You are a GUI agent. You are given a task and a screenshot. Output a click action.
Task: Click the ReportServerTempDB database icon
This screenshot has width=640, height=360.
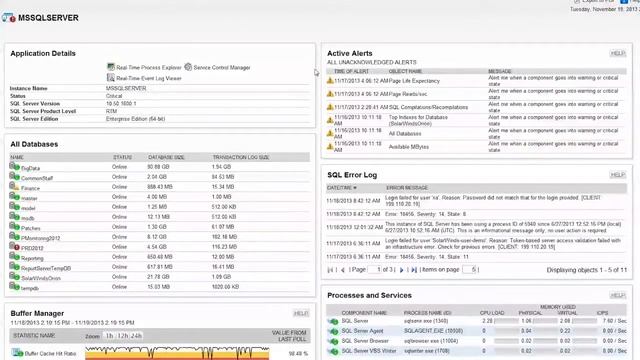[x=14, y=267]
